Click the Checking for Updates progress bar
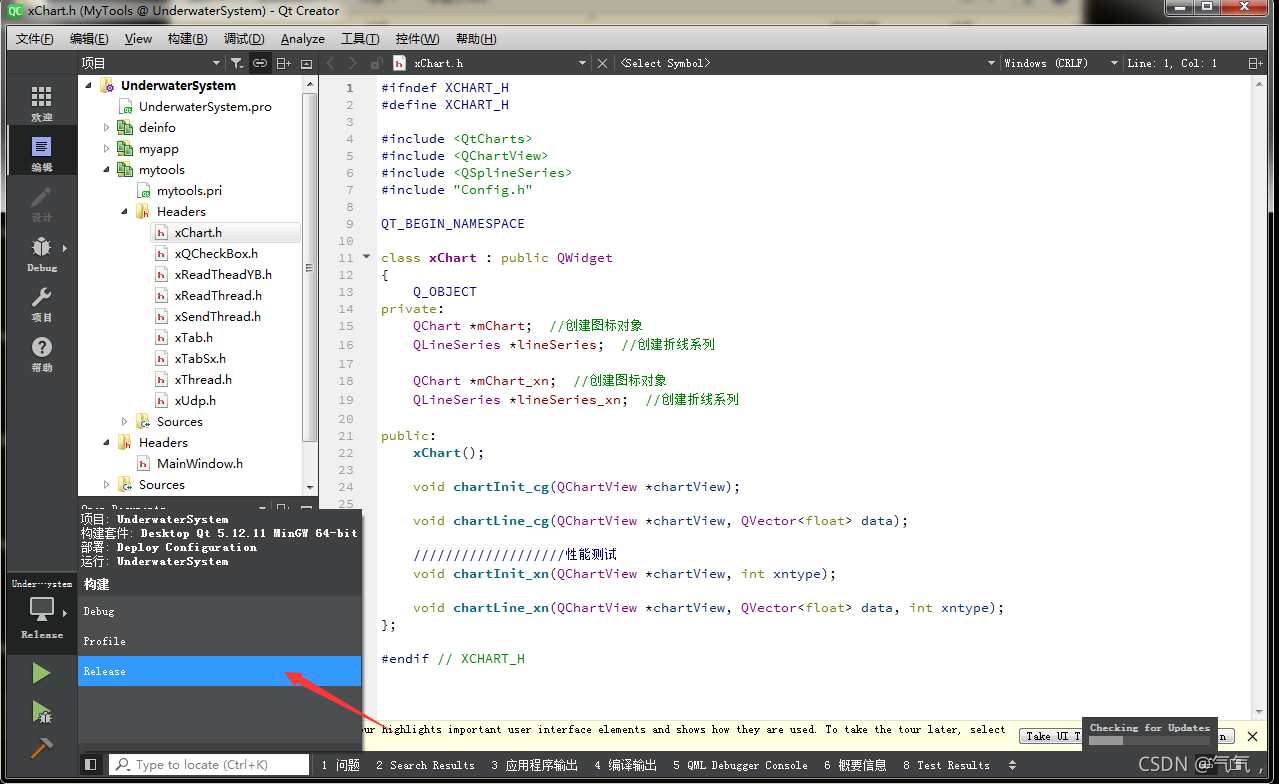1279x784 pixels. click(x=1149, y=741)
